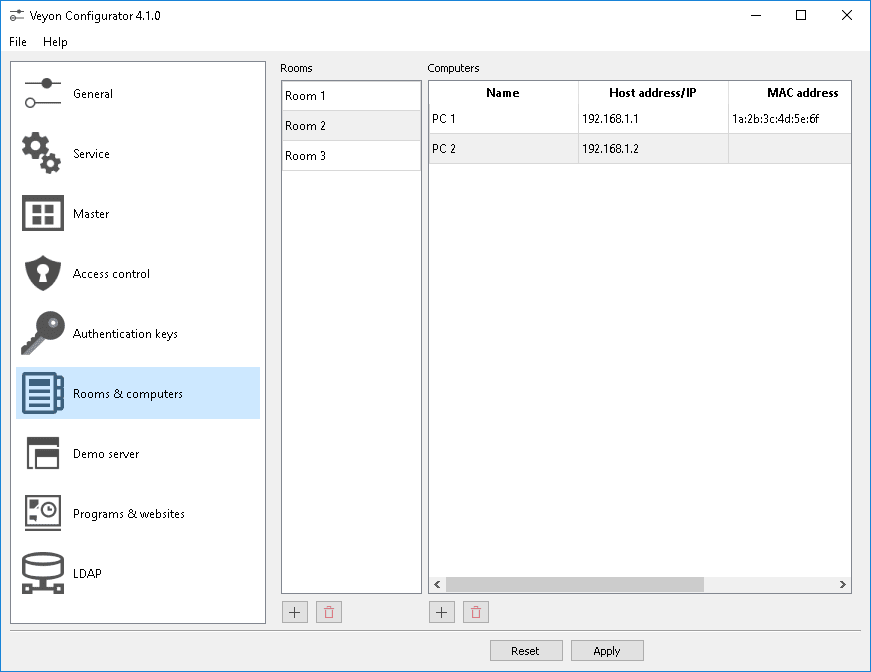Screen dimensions: 871x672
Task: Select the PC 1 computer entry
Action: click(x=499, y=119)
